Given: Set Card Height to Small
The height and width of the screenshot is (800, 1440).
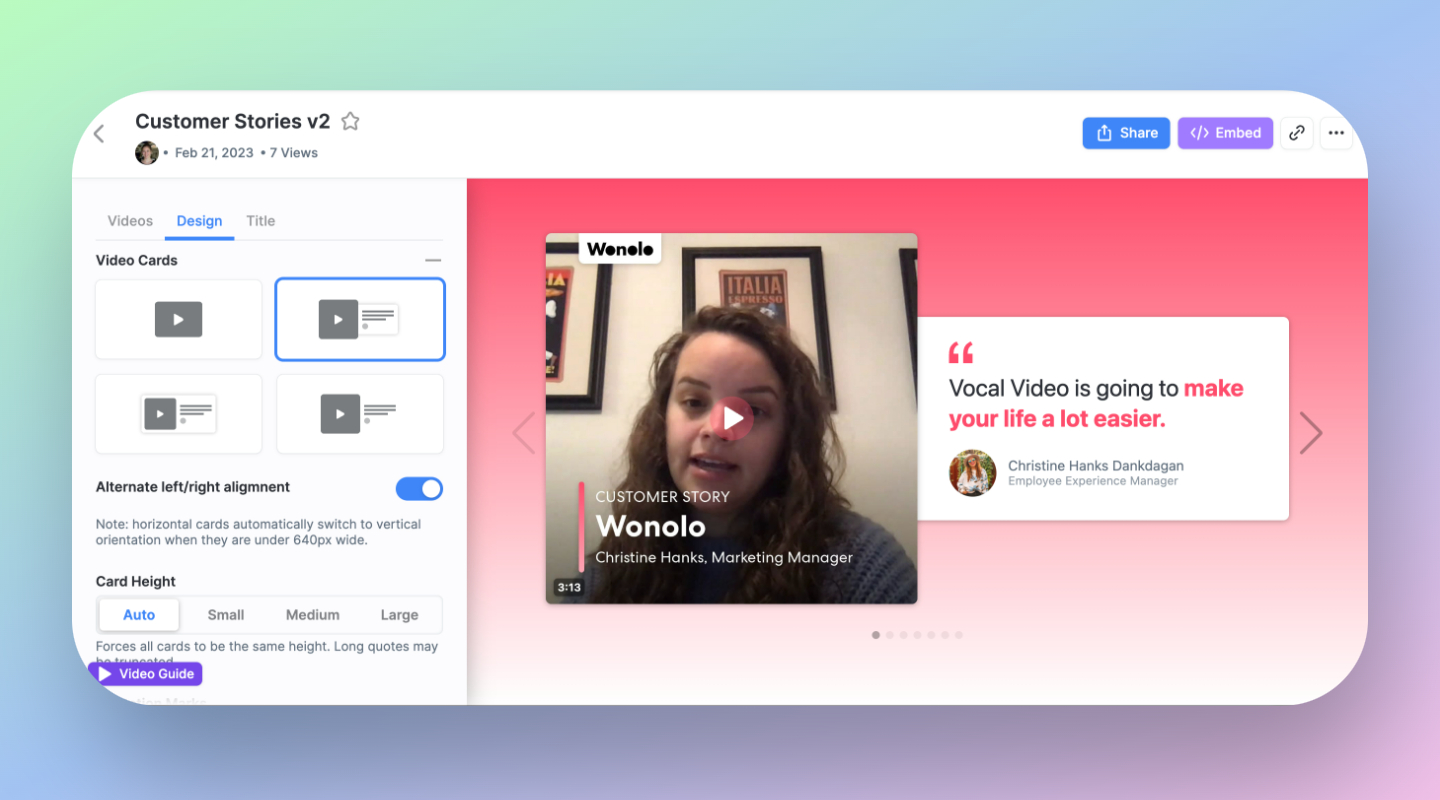Looking at the screenshot, I should point(226,615).
